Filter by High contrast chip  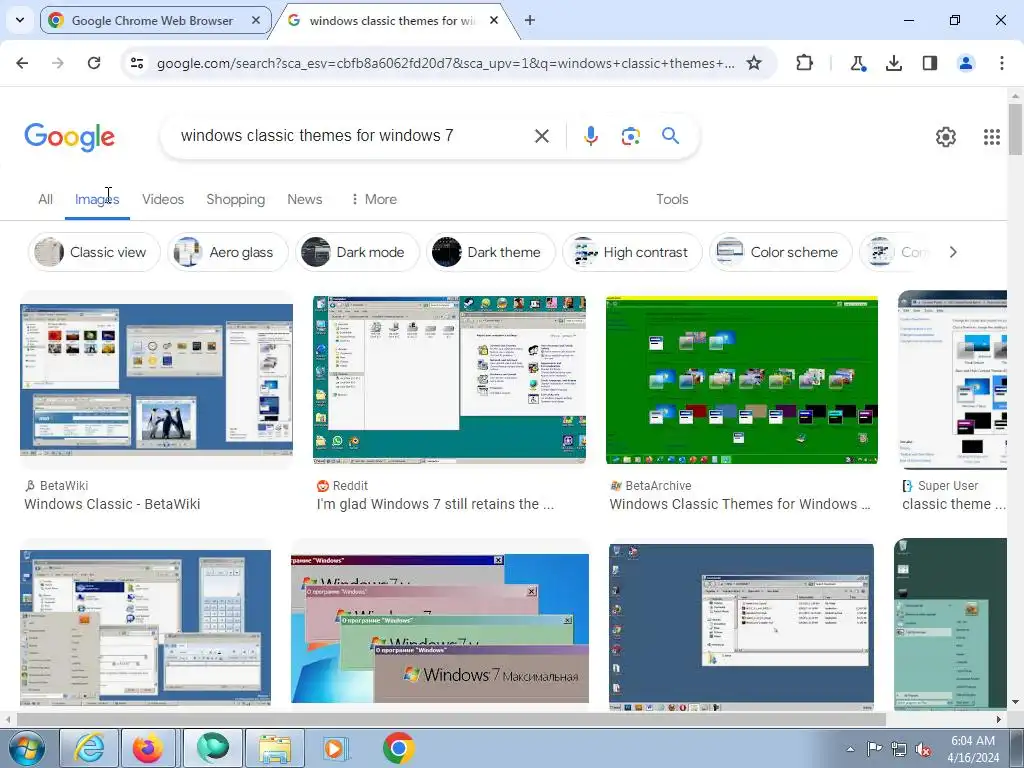[632, 252]
